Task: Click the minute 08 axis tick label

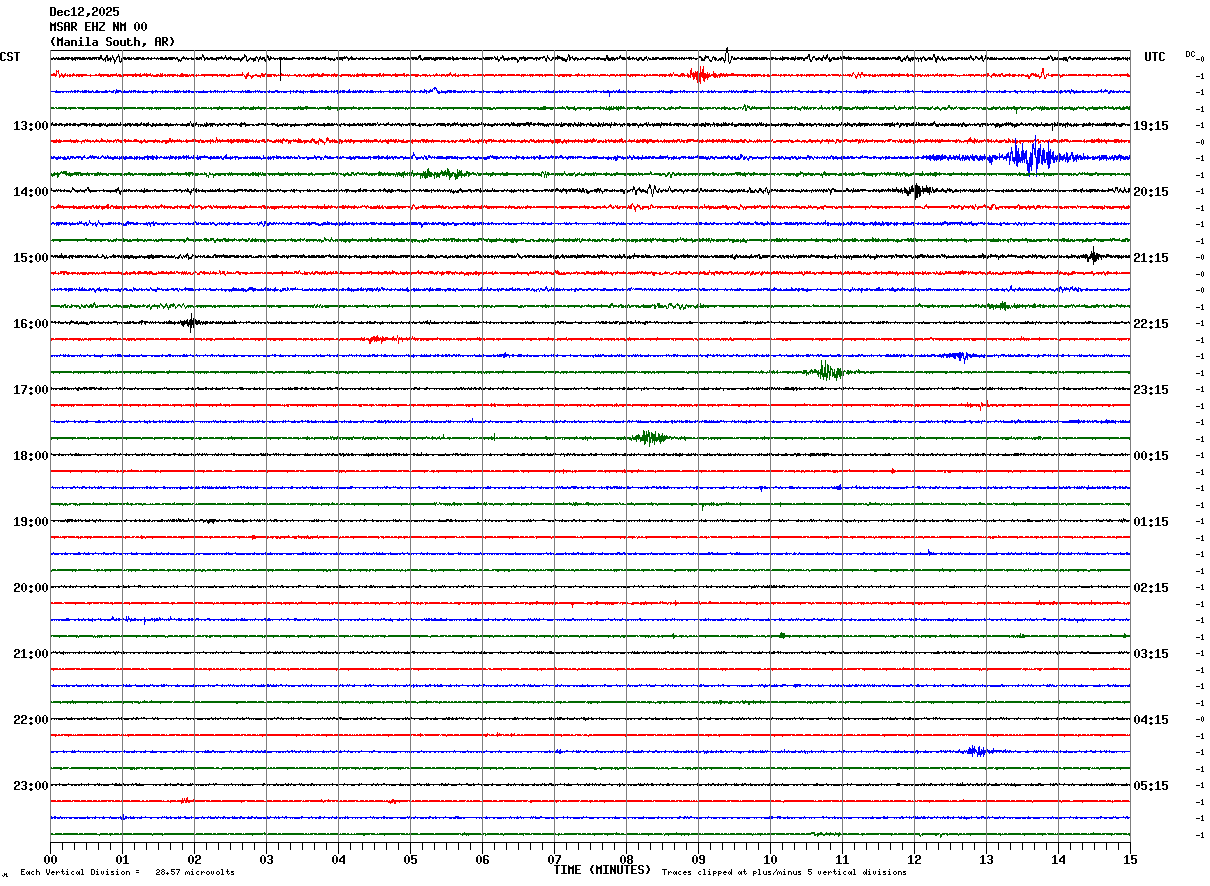Action: tap(626, 859)
